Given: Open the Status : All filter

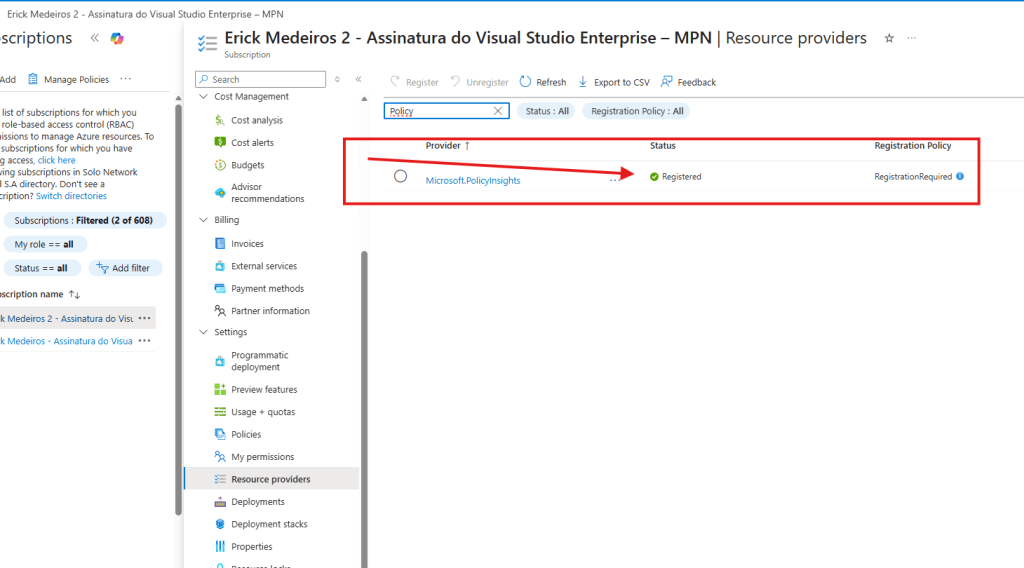Looking at the screenshot, I should point(547,111).
